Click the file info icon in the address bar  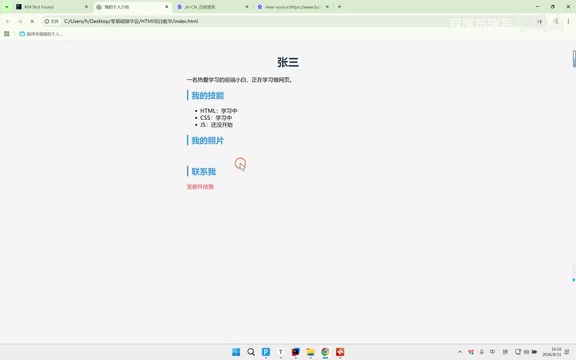pos(51,21)
